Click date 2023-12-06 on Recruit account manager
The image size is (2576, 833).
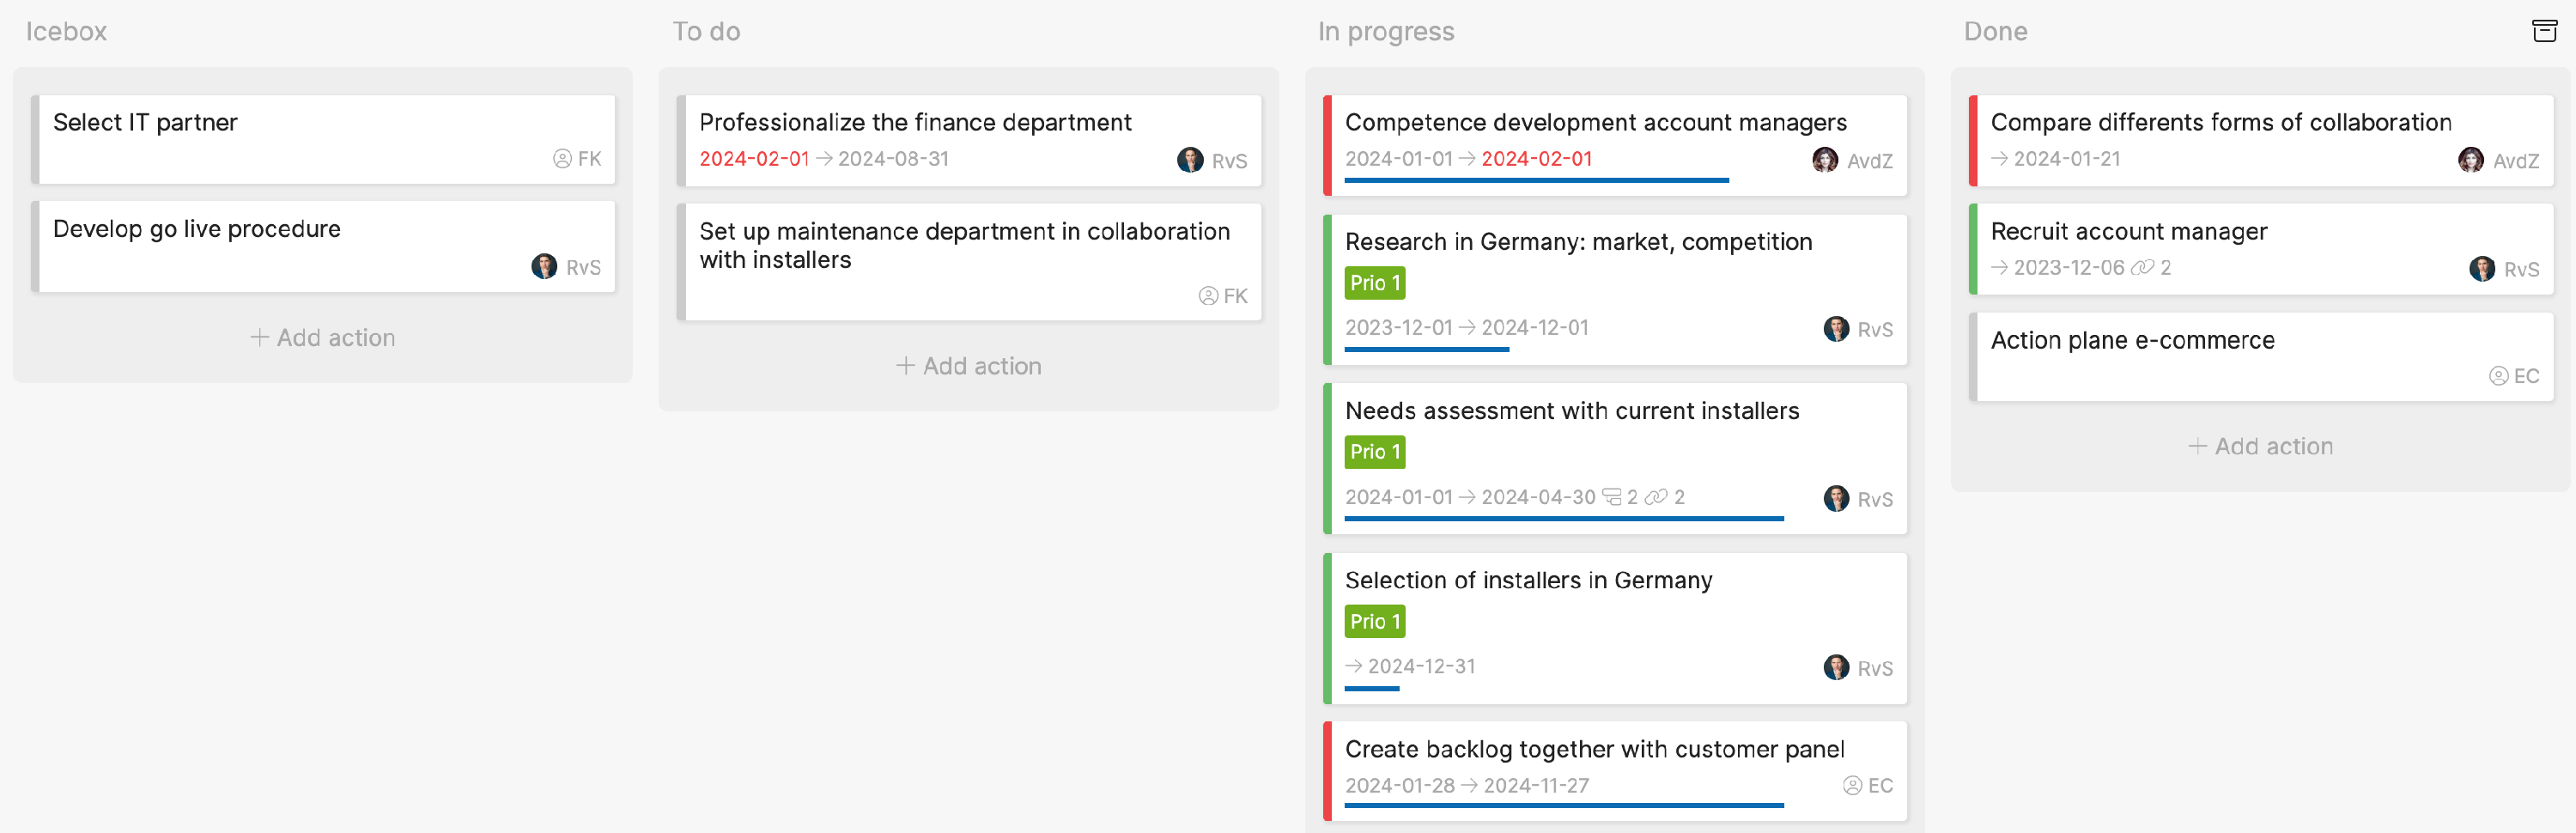point(2068,267)
